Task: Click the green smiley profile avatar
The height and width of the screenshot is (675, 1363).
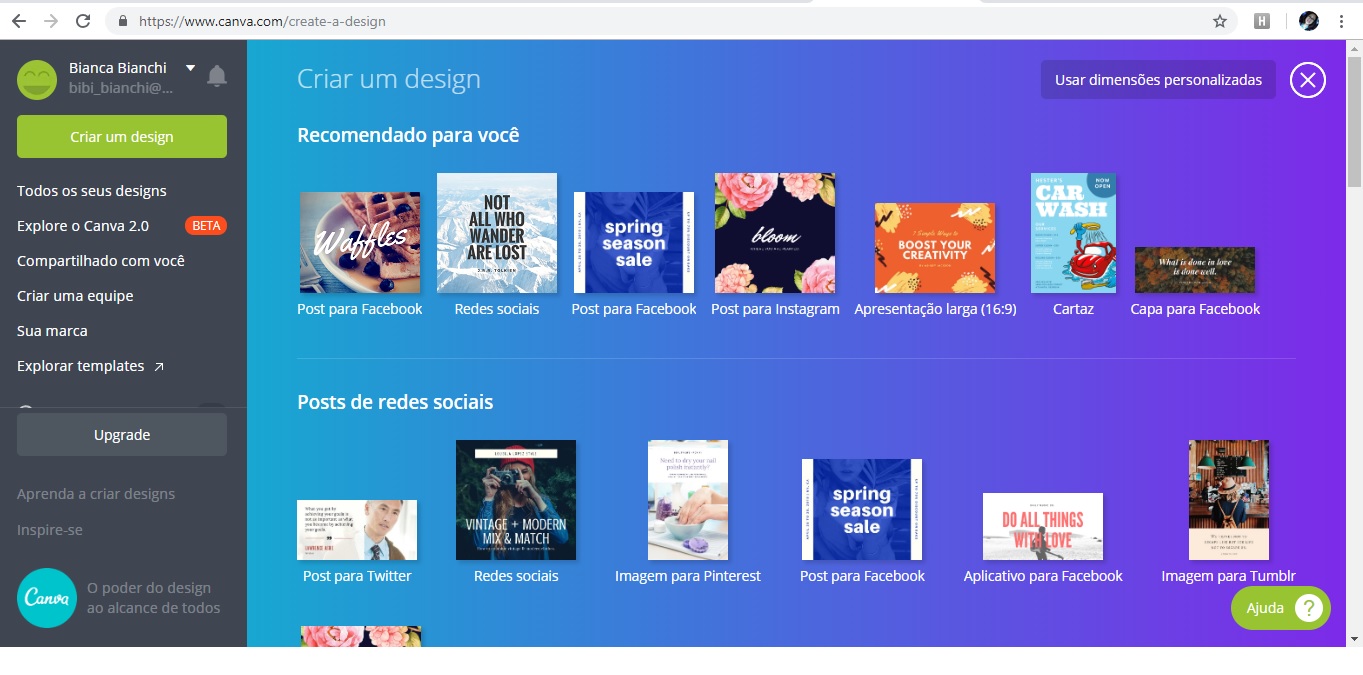Action: click(x=37, y=80)
